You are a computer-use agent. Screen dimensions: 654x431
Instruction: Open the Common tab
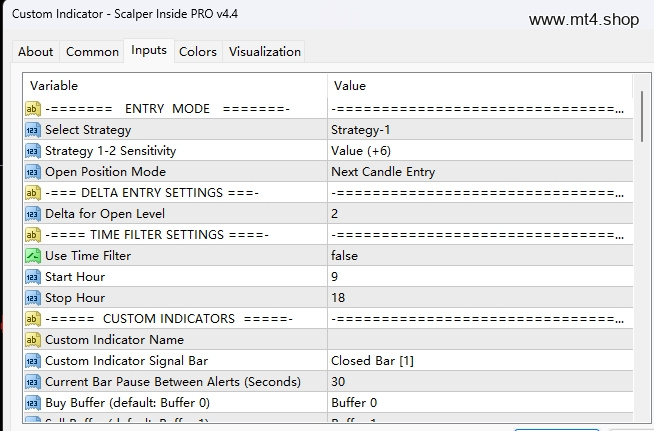tap(92, 52)
